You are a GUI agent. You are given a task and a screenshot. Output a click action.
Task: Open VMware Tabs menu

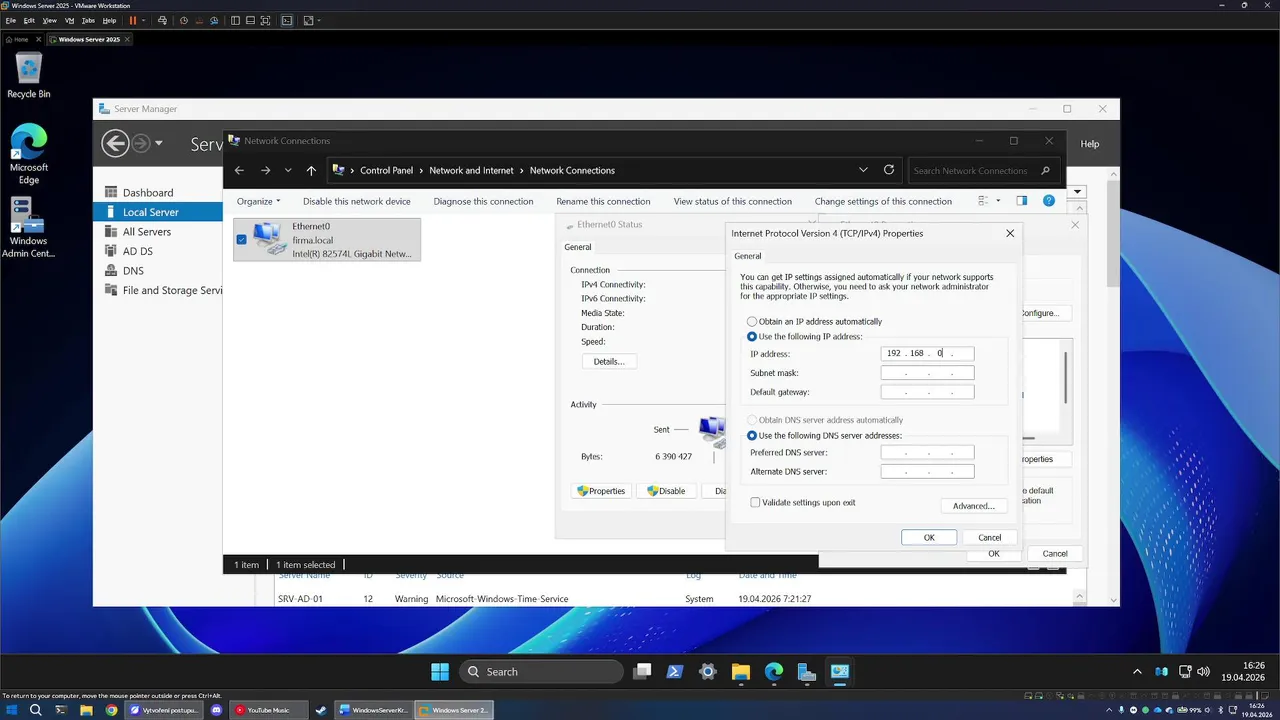coord(88,20)
